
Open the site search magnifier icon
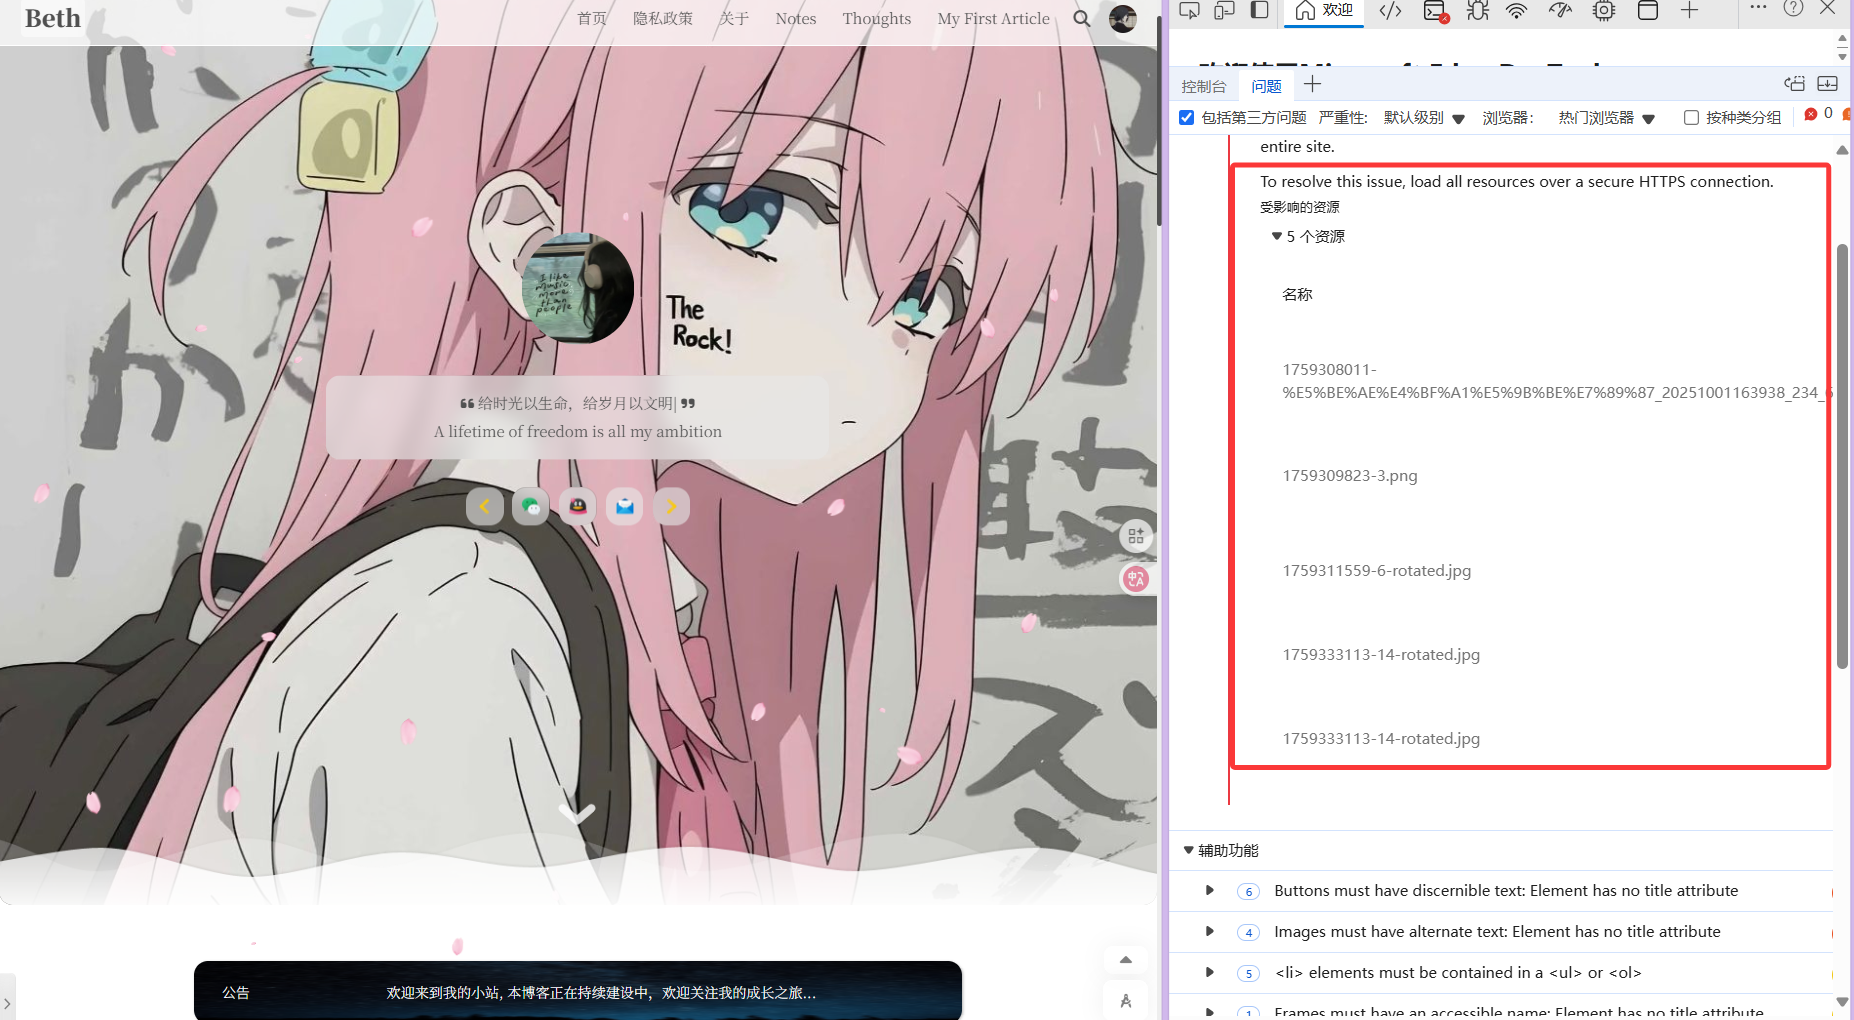pos(1081,19)
